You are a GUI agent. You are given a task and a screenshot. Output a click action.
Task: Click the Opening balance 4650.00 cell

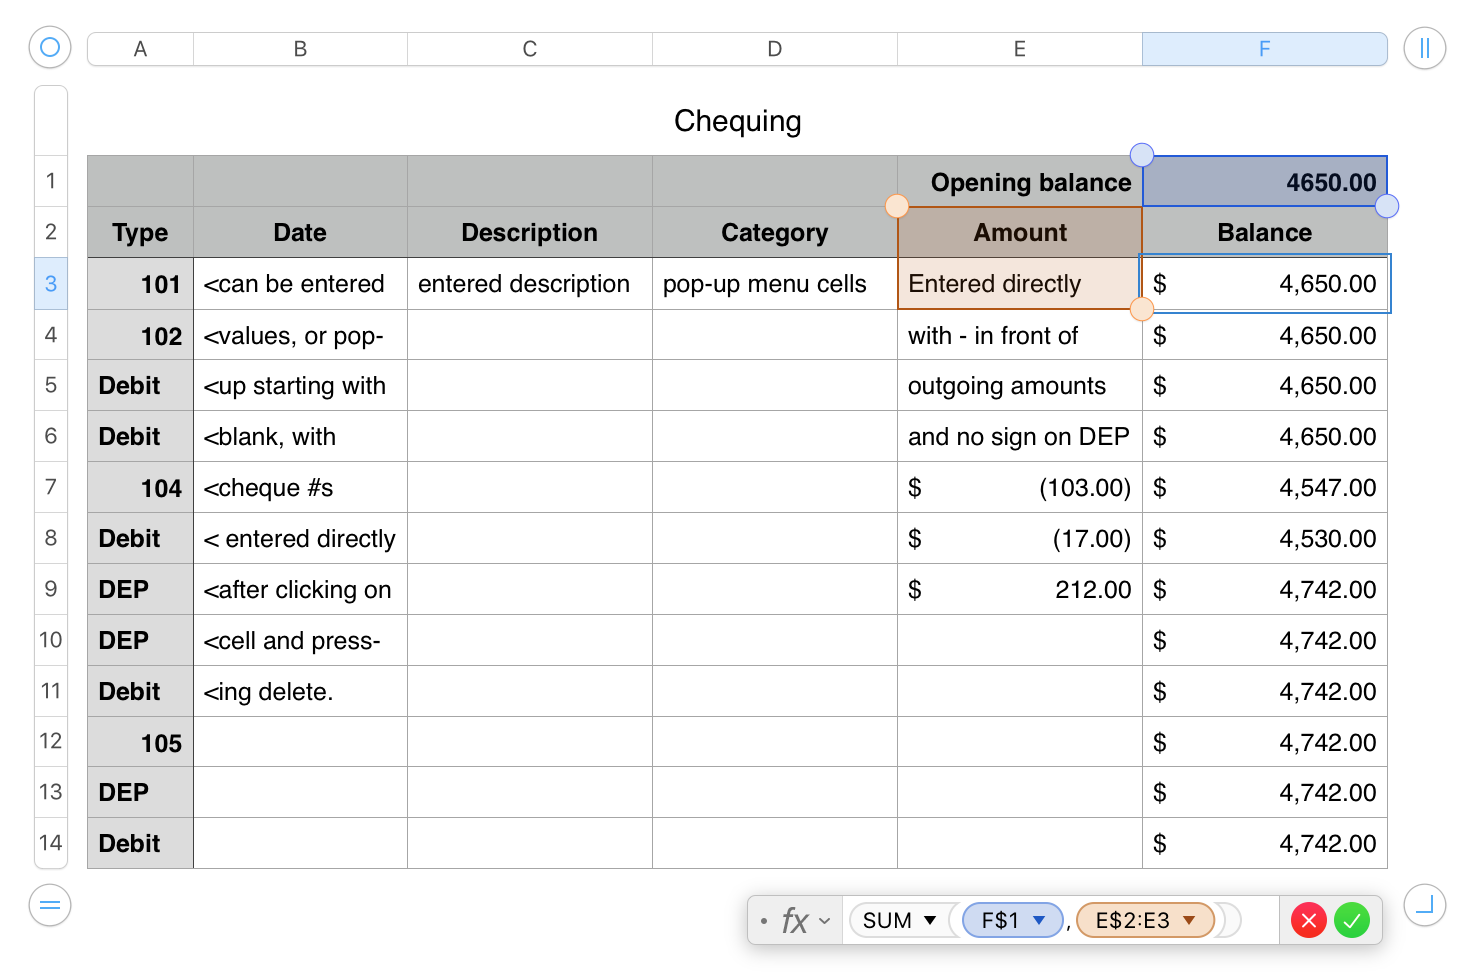coord(1264,182)
